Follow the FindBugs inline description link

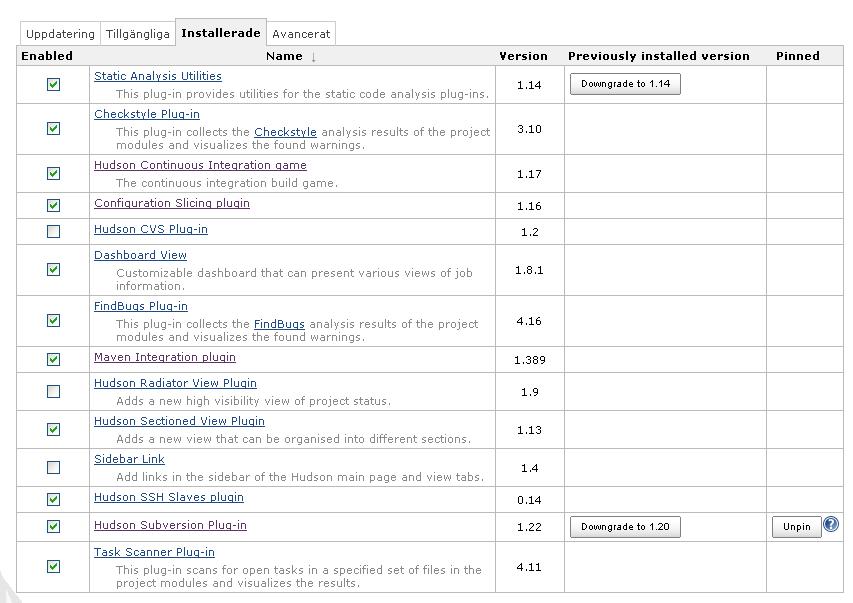click(x=279, y=324)
